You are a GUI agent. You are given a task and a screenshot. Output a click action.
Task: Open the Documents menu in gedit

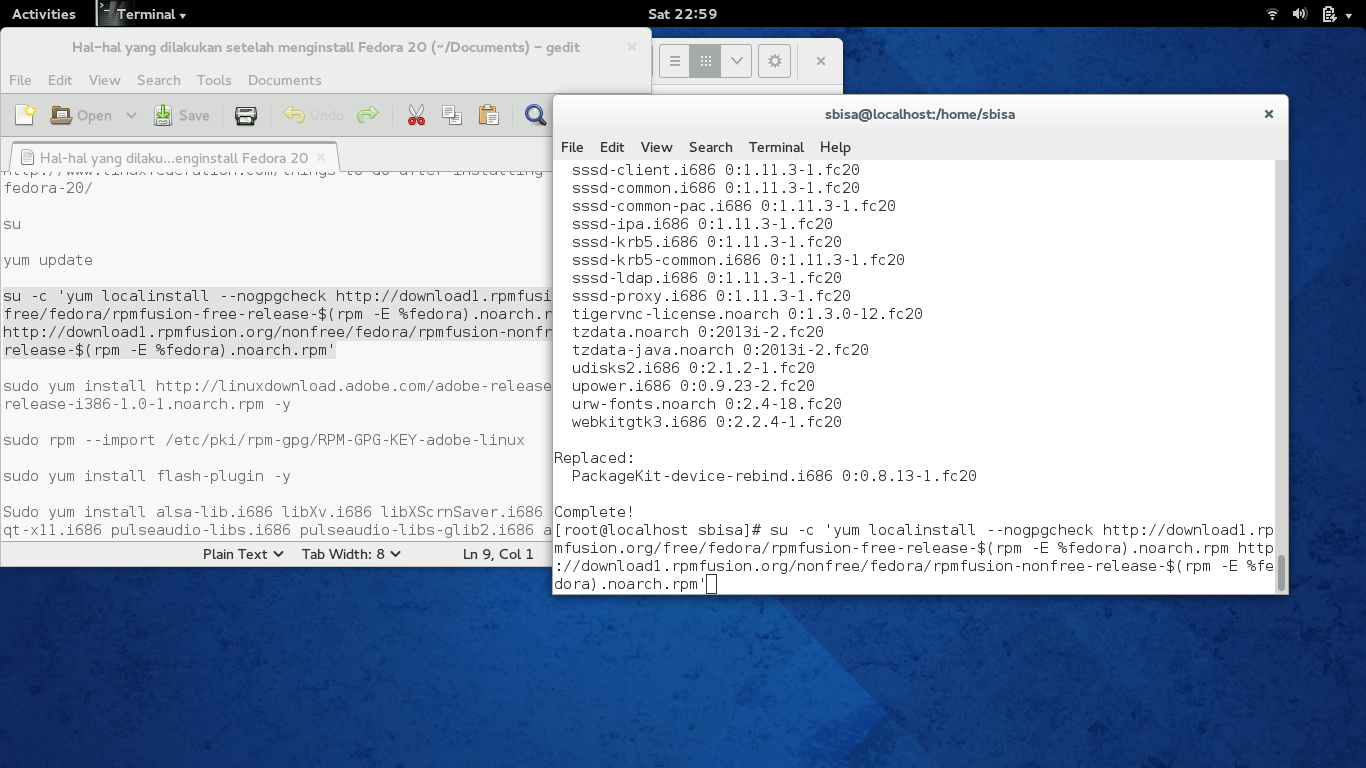284,80
